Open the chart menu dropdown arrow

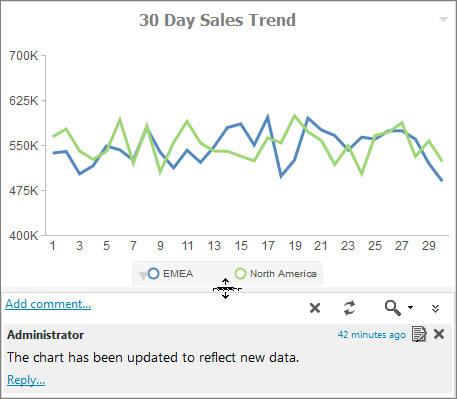click(443, 19)
